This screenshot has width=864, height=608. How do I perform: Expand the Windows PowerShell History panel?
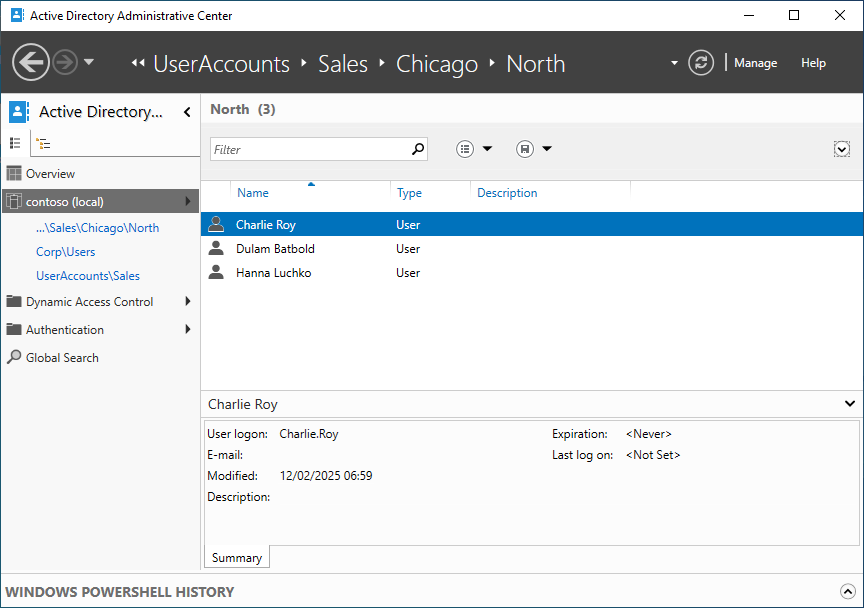click(846, 592)
